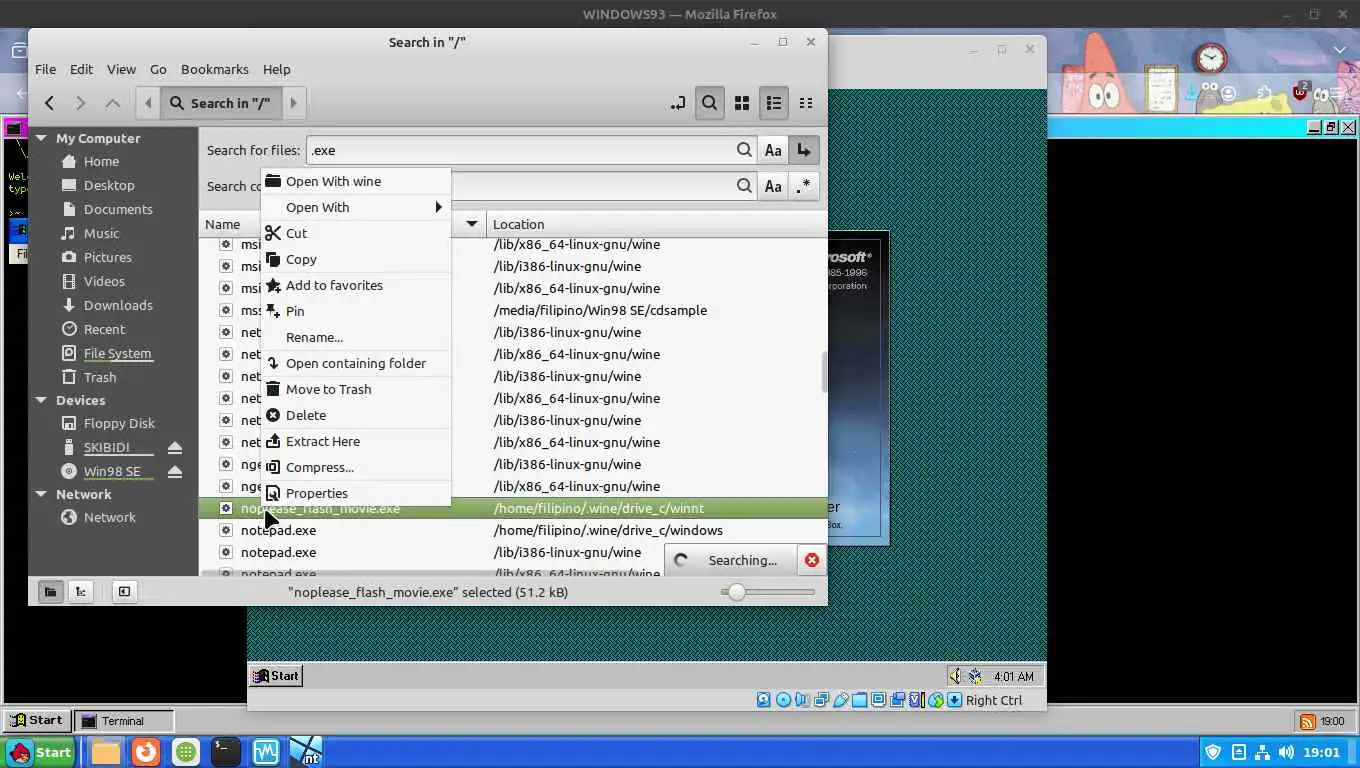Open Downloads in the sidebar
1360x768 pixels.
(x=118, y=305)
